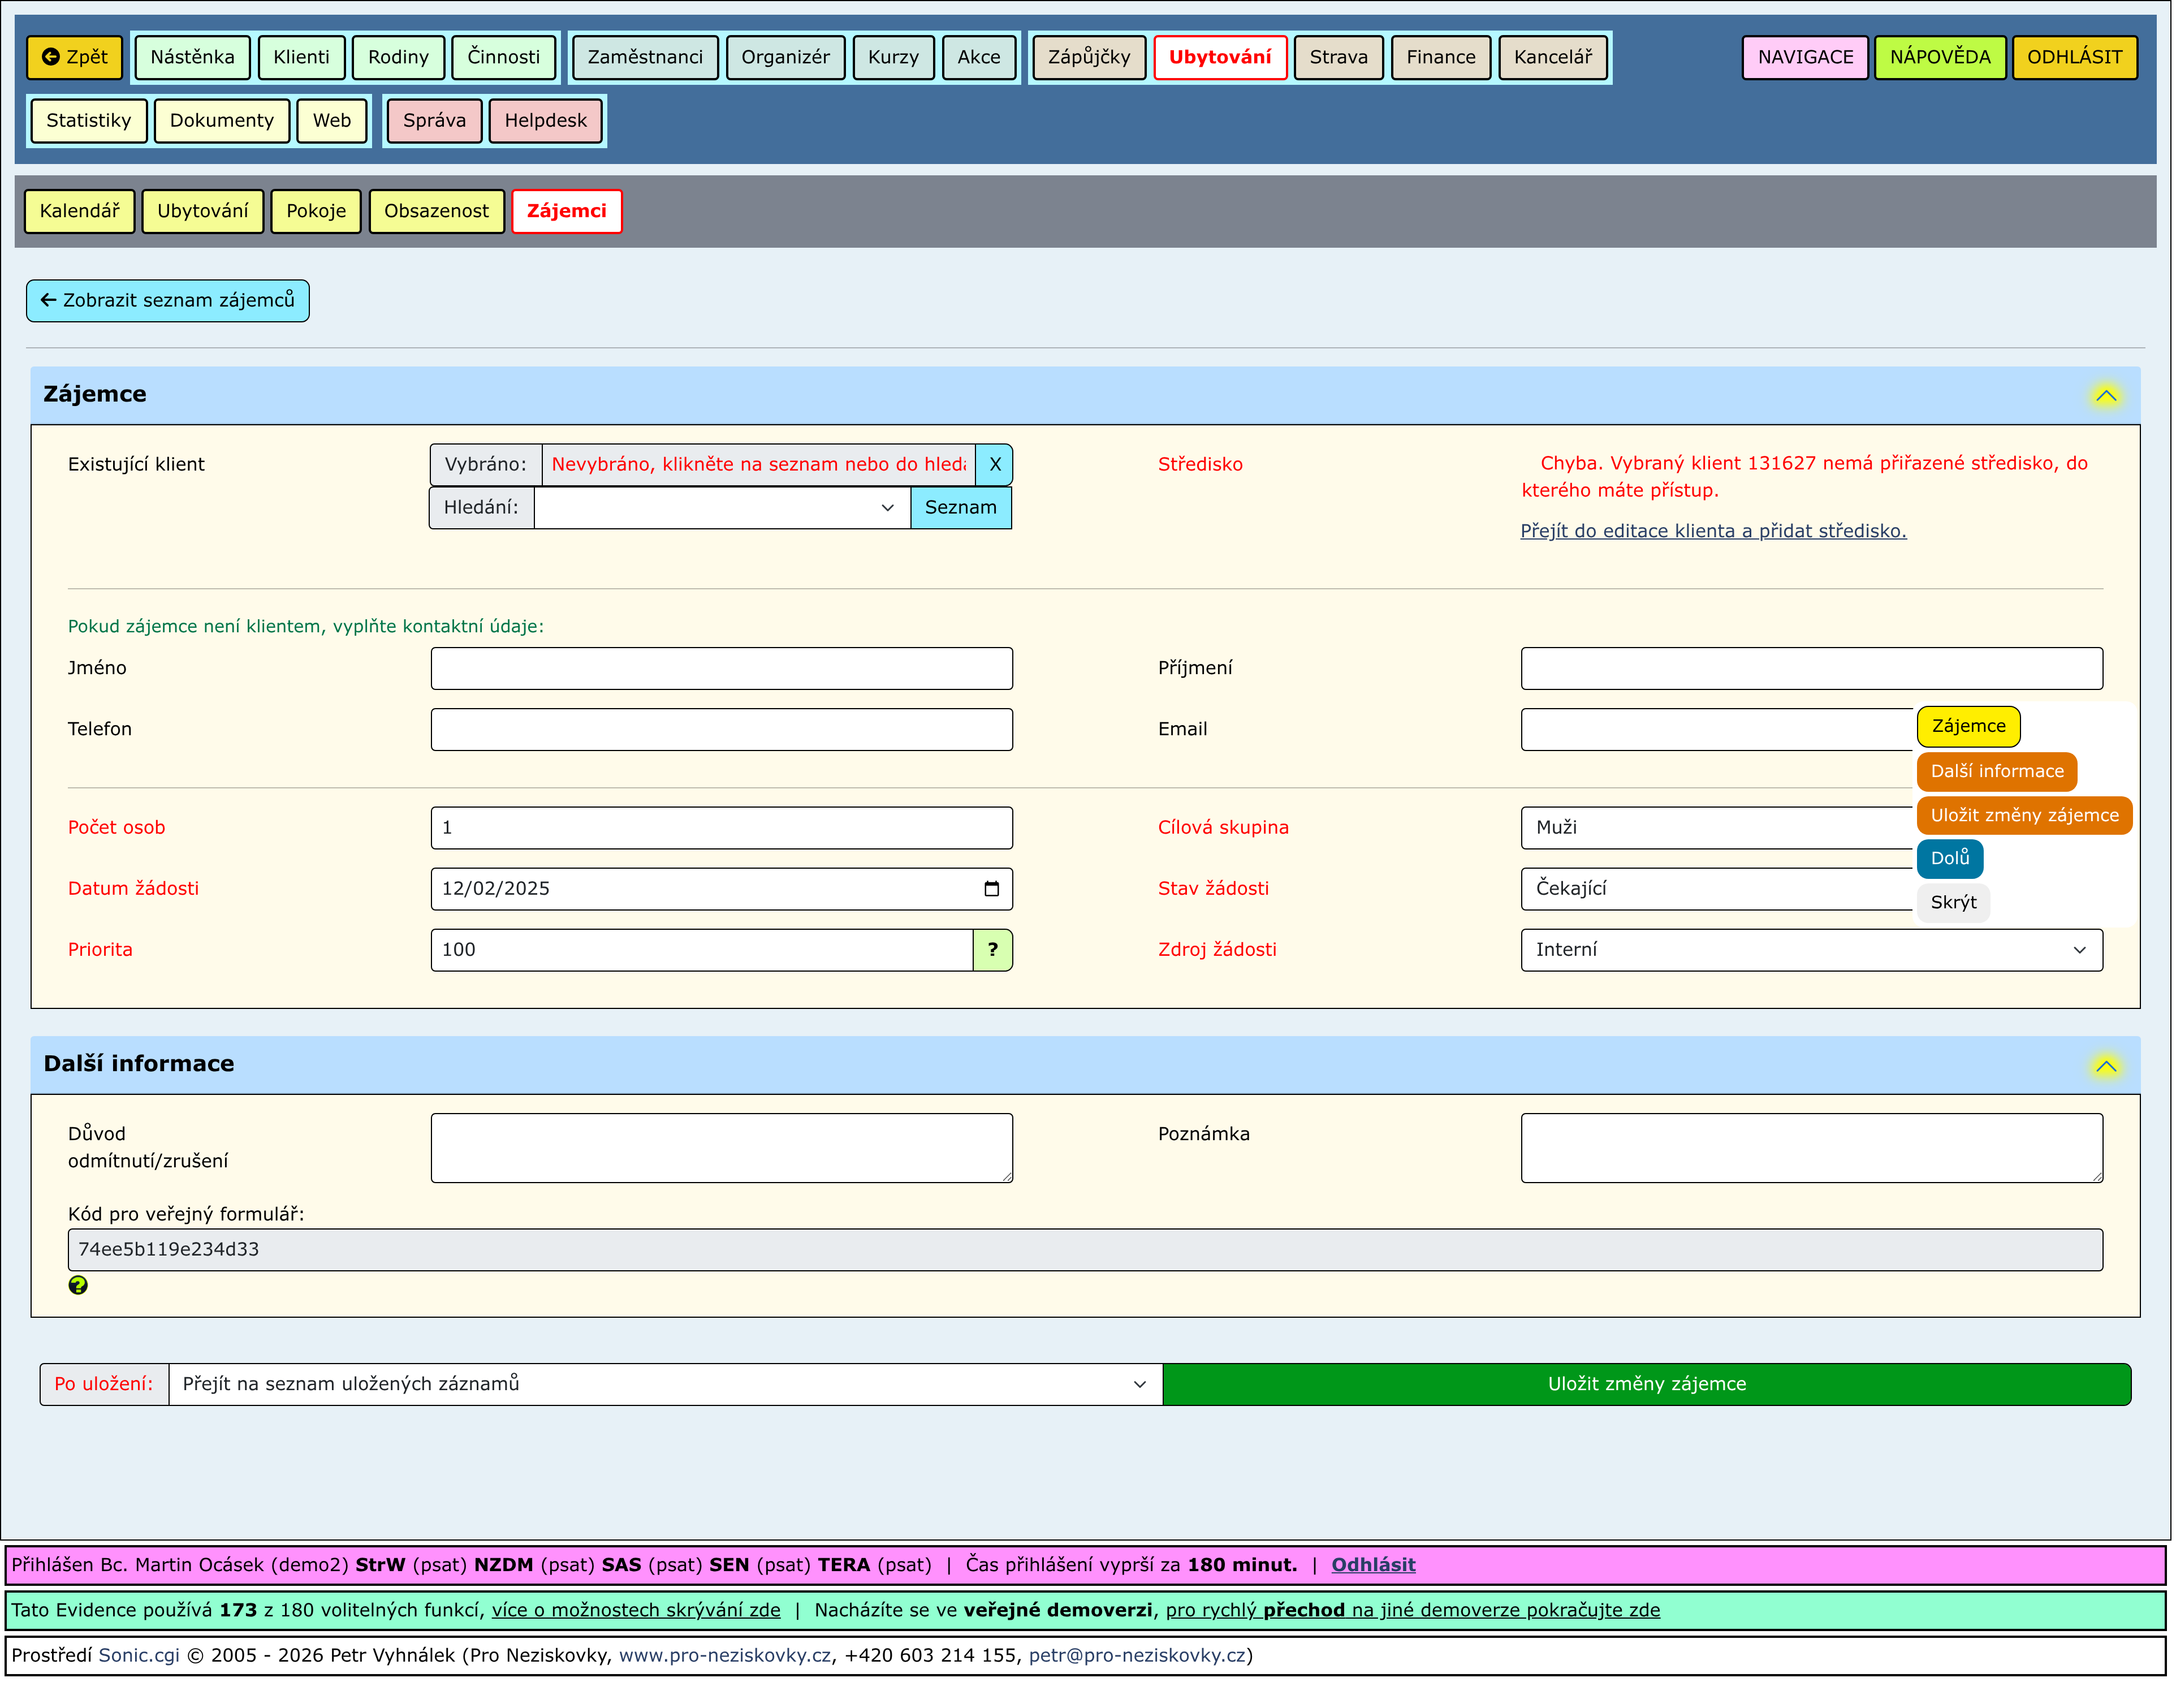Image resolution: width=2176 pixels, height=1708 pixels.
Task: Open the Finance menu item
Action: click(1441, 57)
